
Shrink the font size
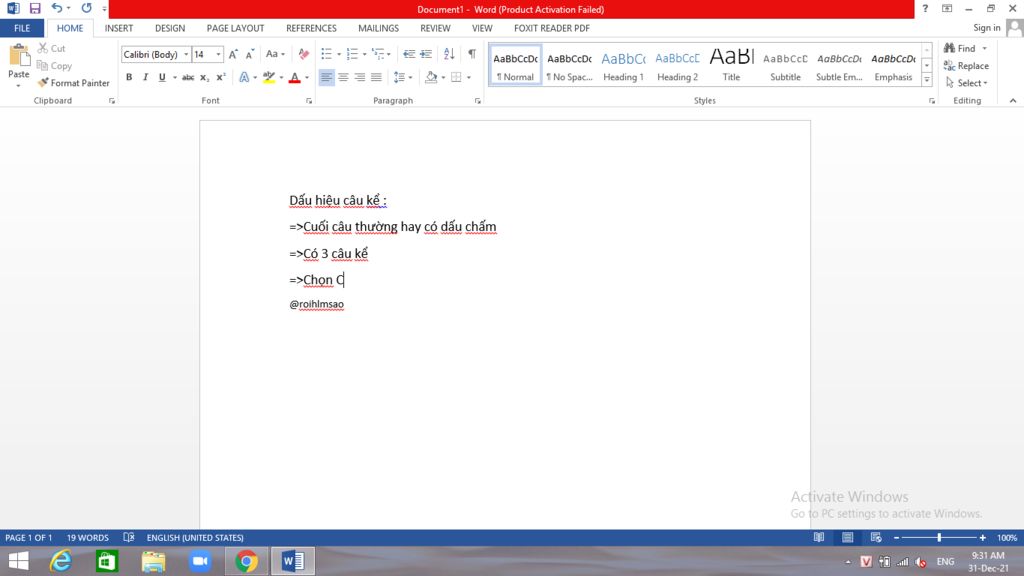point(249,54)
